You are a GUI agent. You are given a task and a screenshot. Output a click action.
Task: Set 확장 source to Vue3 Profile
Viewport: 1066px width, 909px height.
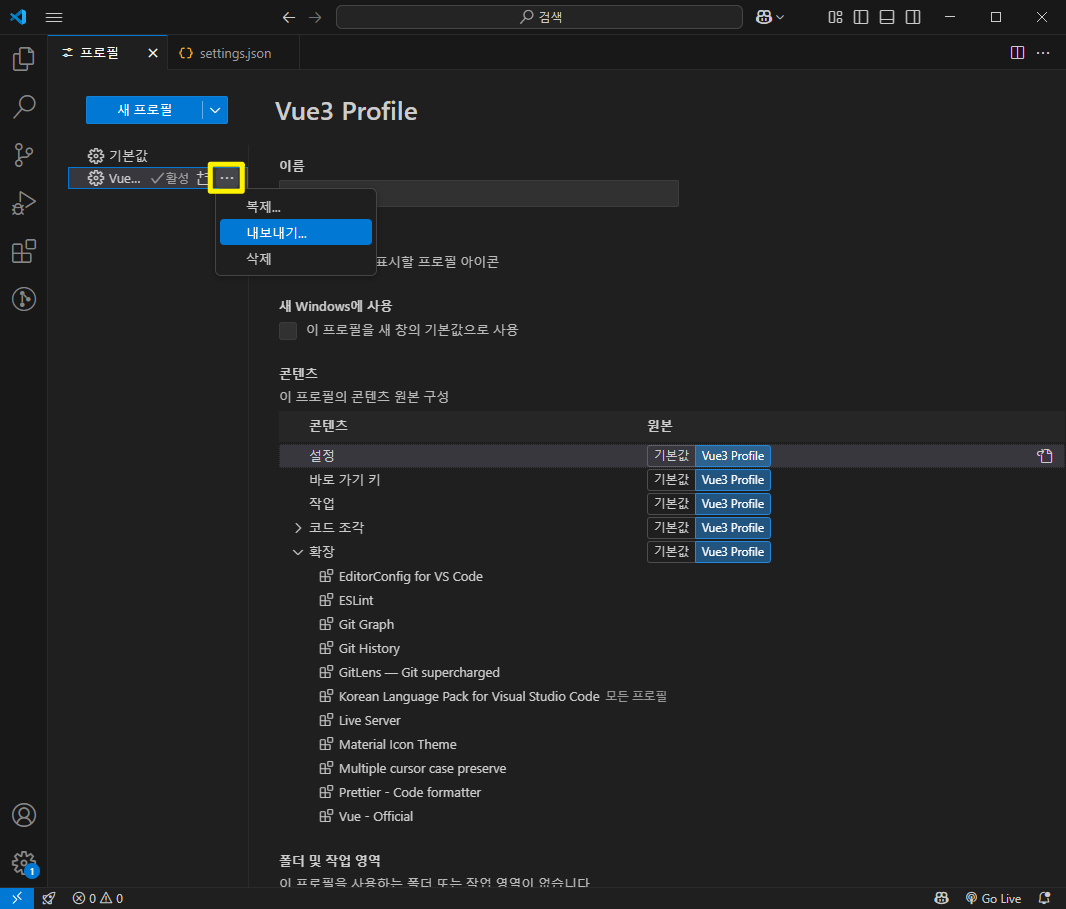click(x=732, y=552)
